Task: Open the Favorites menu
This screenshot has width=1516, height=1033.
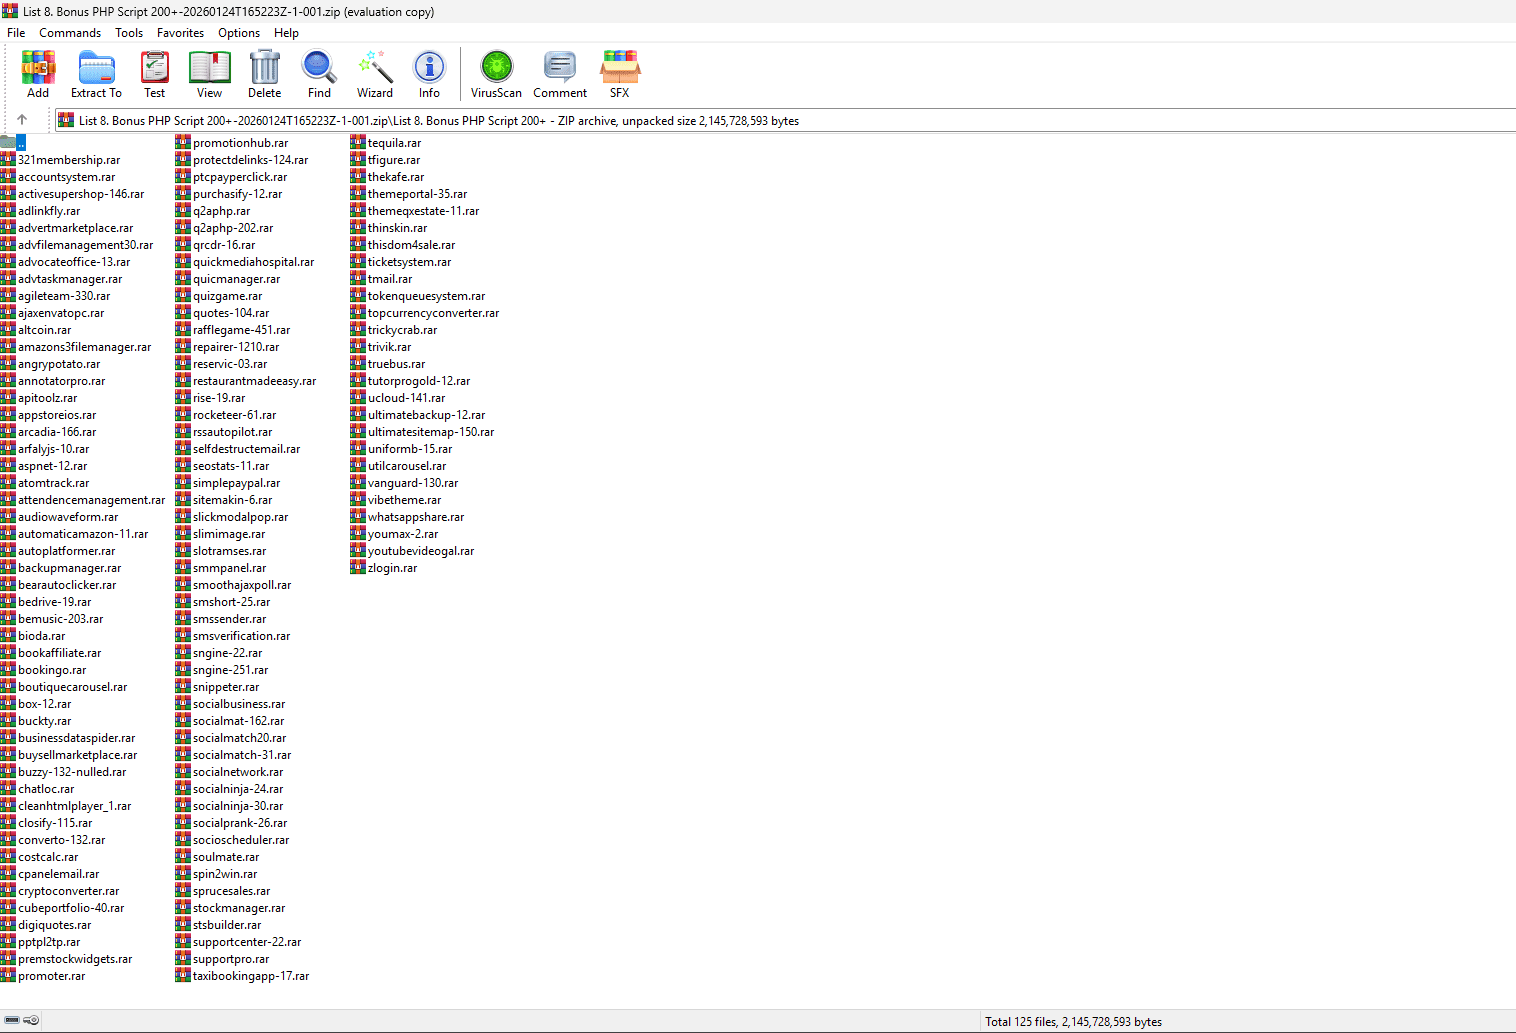Action: pos(180,33)
